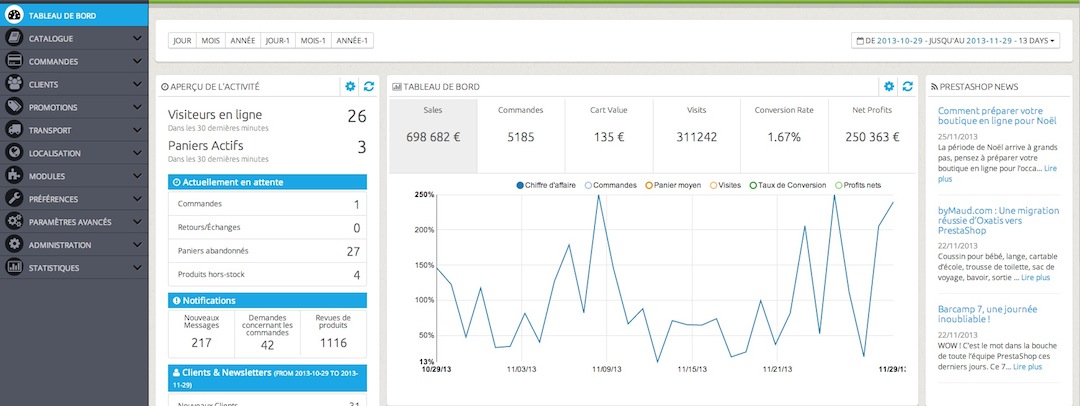Image resolution: width=1080 pixels, height=406 pixels.
Task: Click the Transport truck icon
Action: tap(14, 130)
